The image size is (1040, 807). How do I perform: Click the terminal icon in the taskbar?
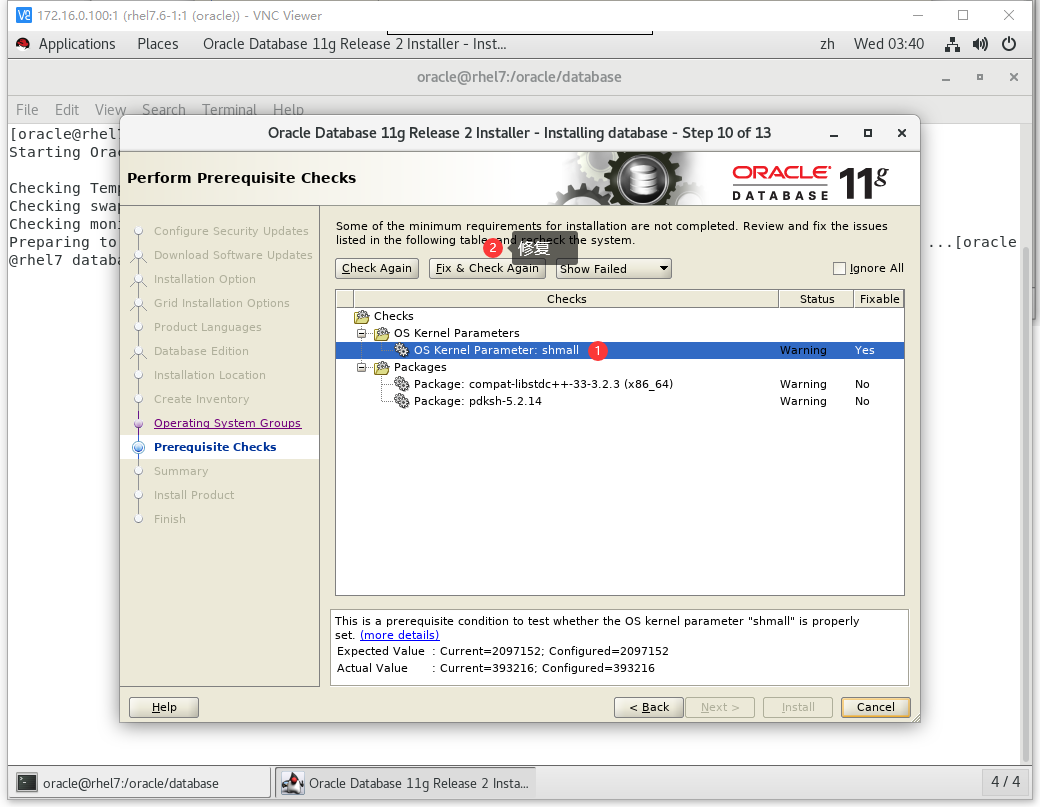click(27, 782)
